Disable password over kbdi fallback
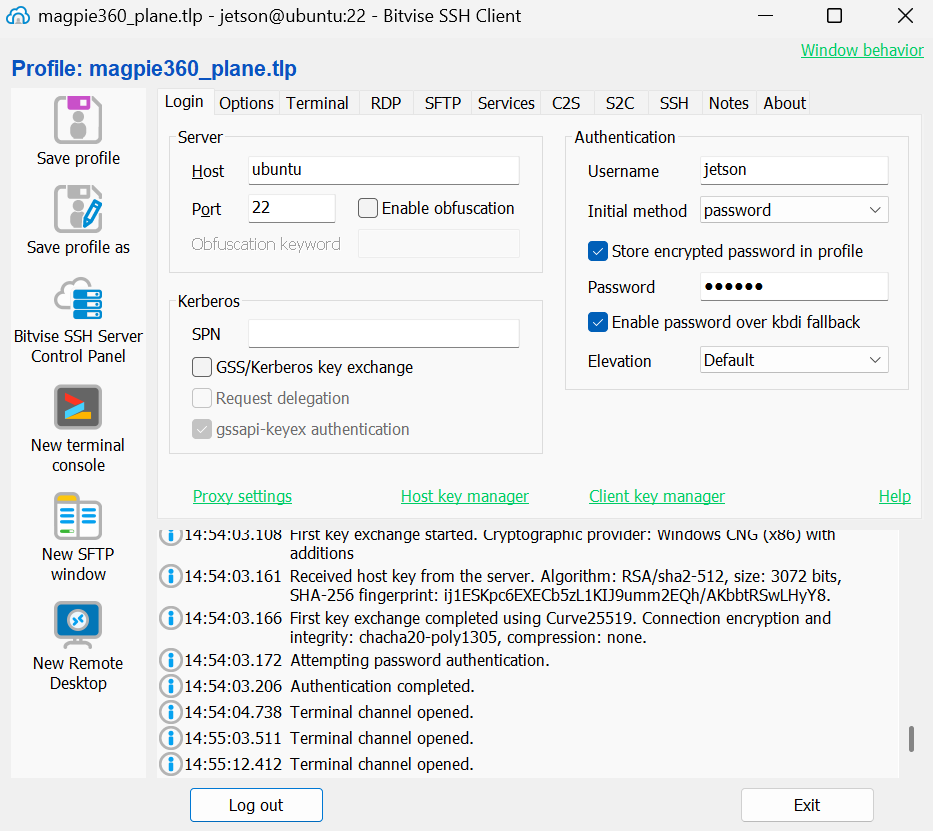Viewport: 933px width, 831px height. click(598, 322)
